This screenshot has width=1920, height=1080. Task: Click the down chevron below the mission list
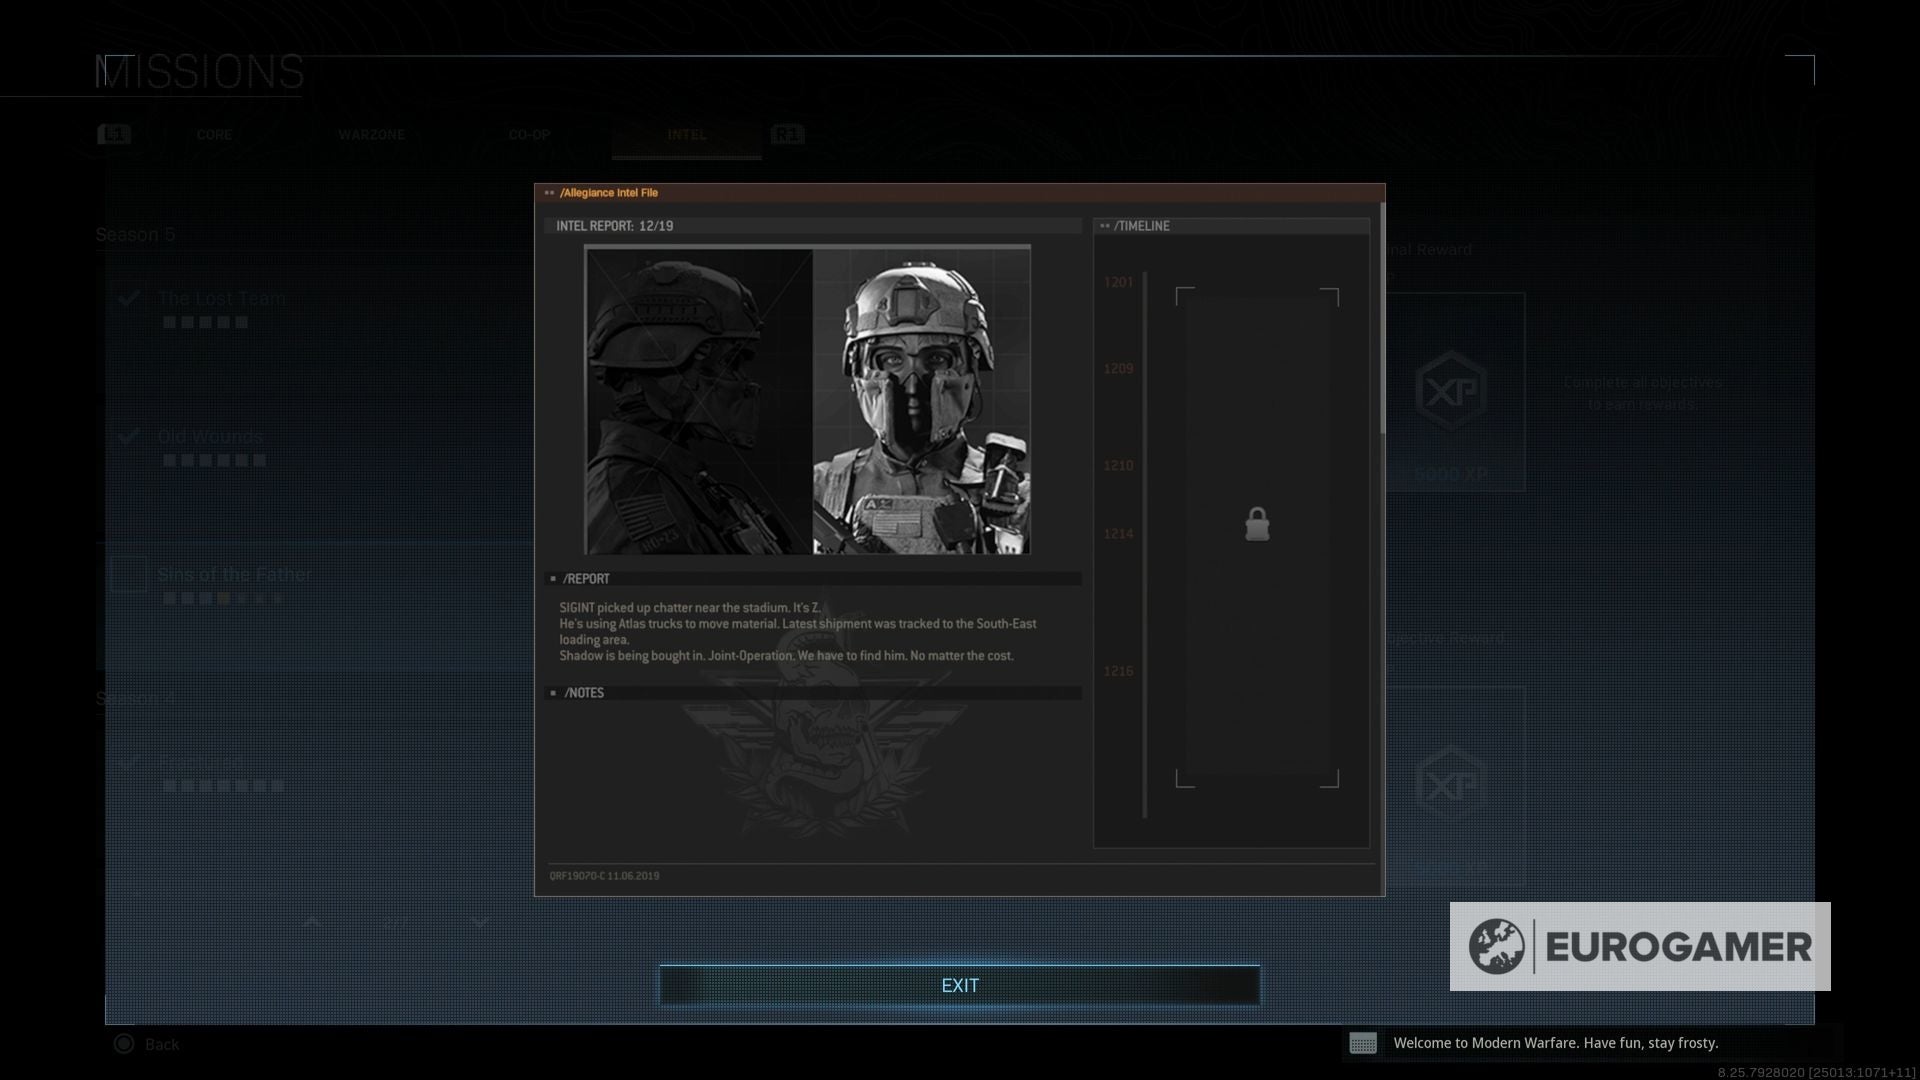480,922
